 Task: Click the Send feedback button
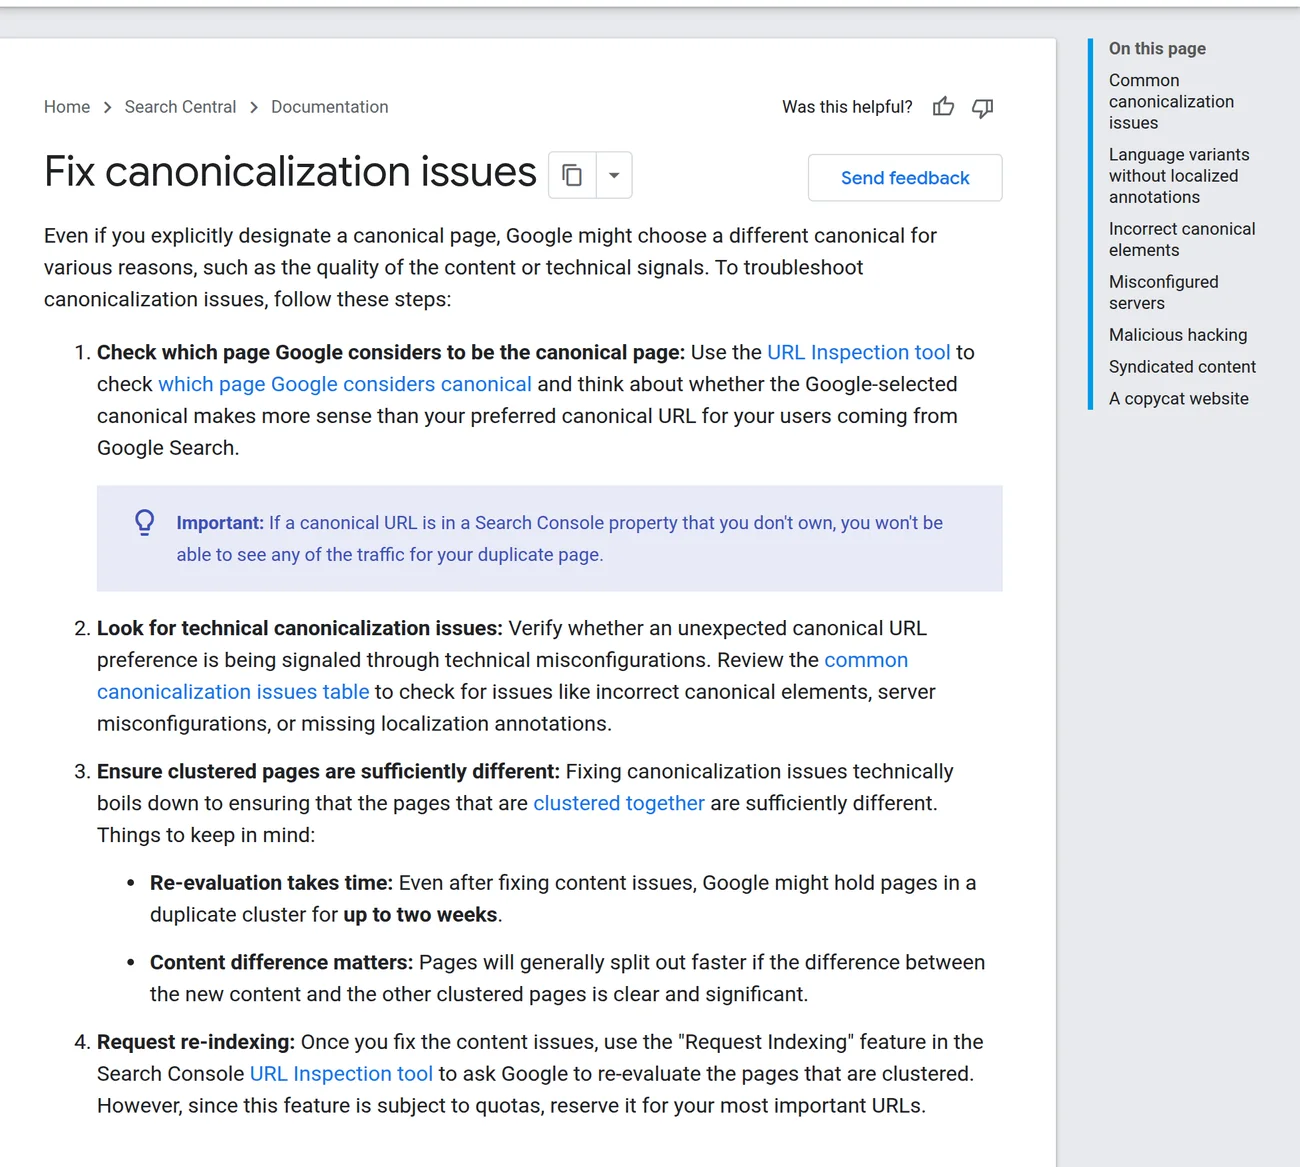905,178
